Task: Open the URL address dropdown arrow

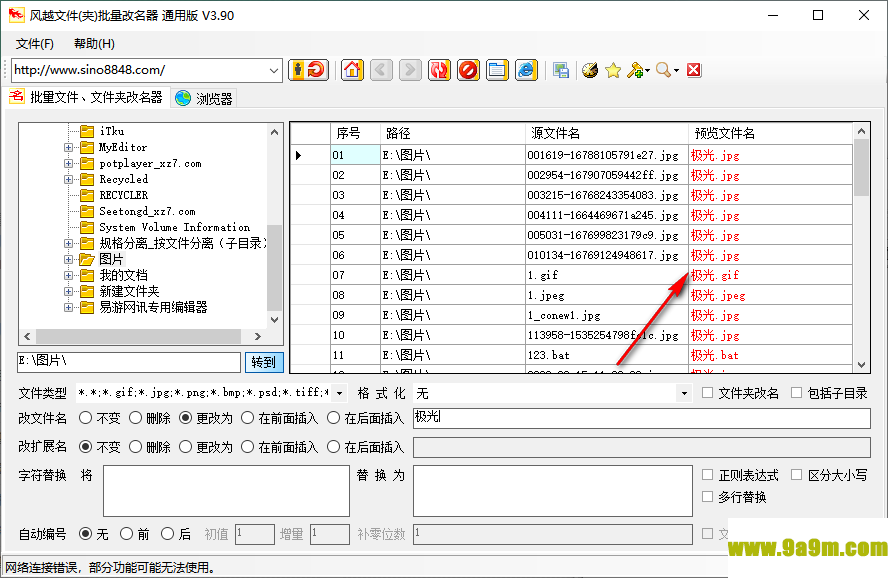Action: coord(274,71)
